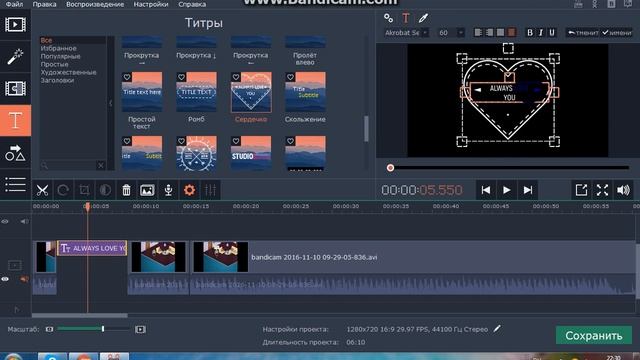Select the Популярные category

60,56
